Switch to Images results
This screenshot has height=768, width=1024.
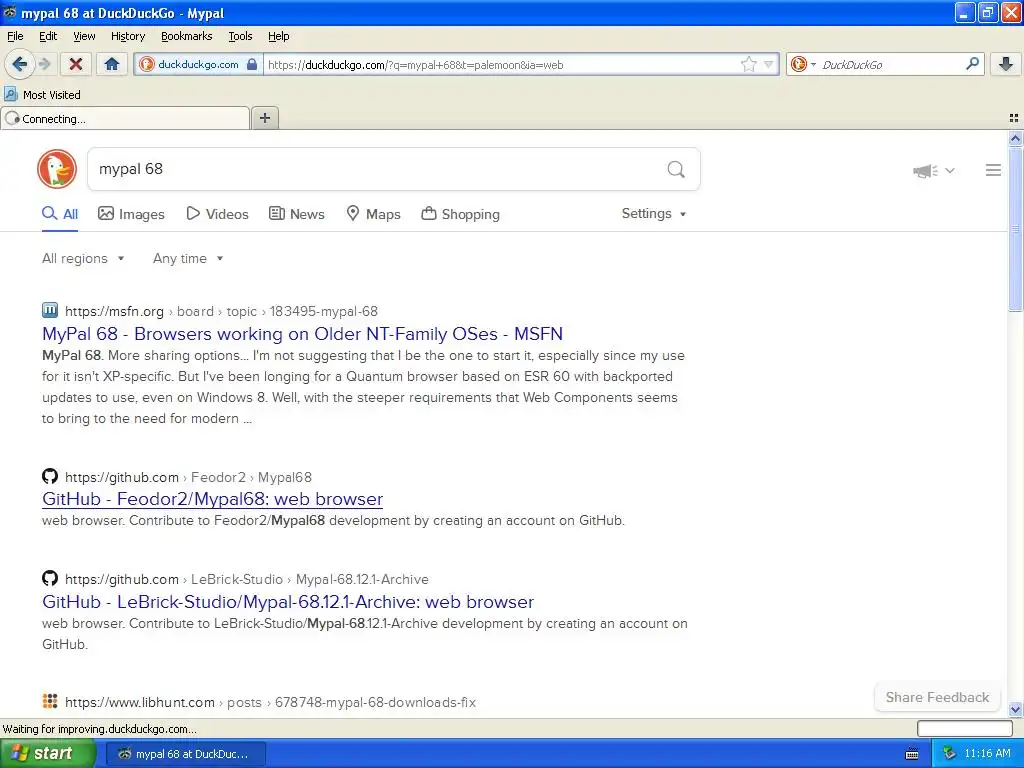(x=131, y=214)
